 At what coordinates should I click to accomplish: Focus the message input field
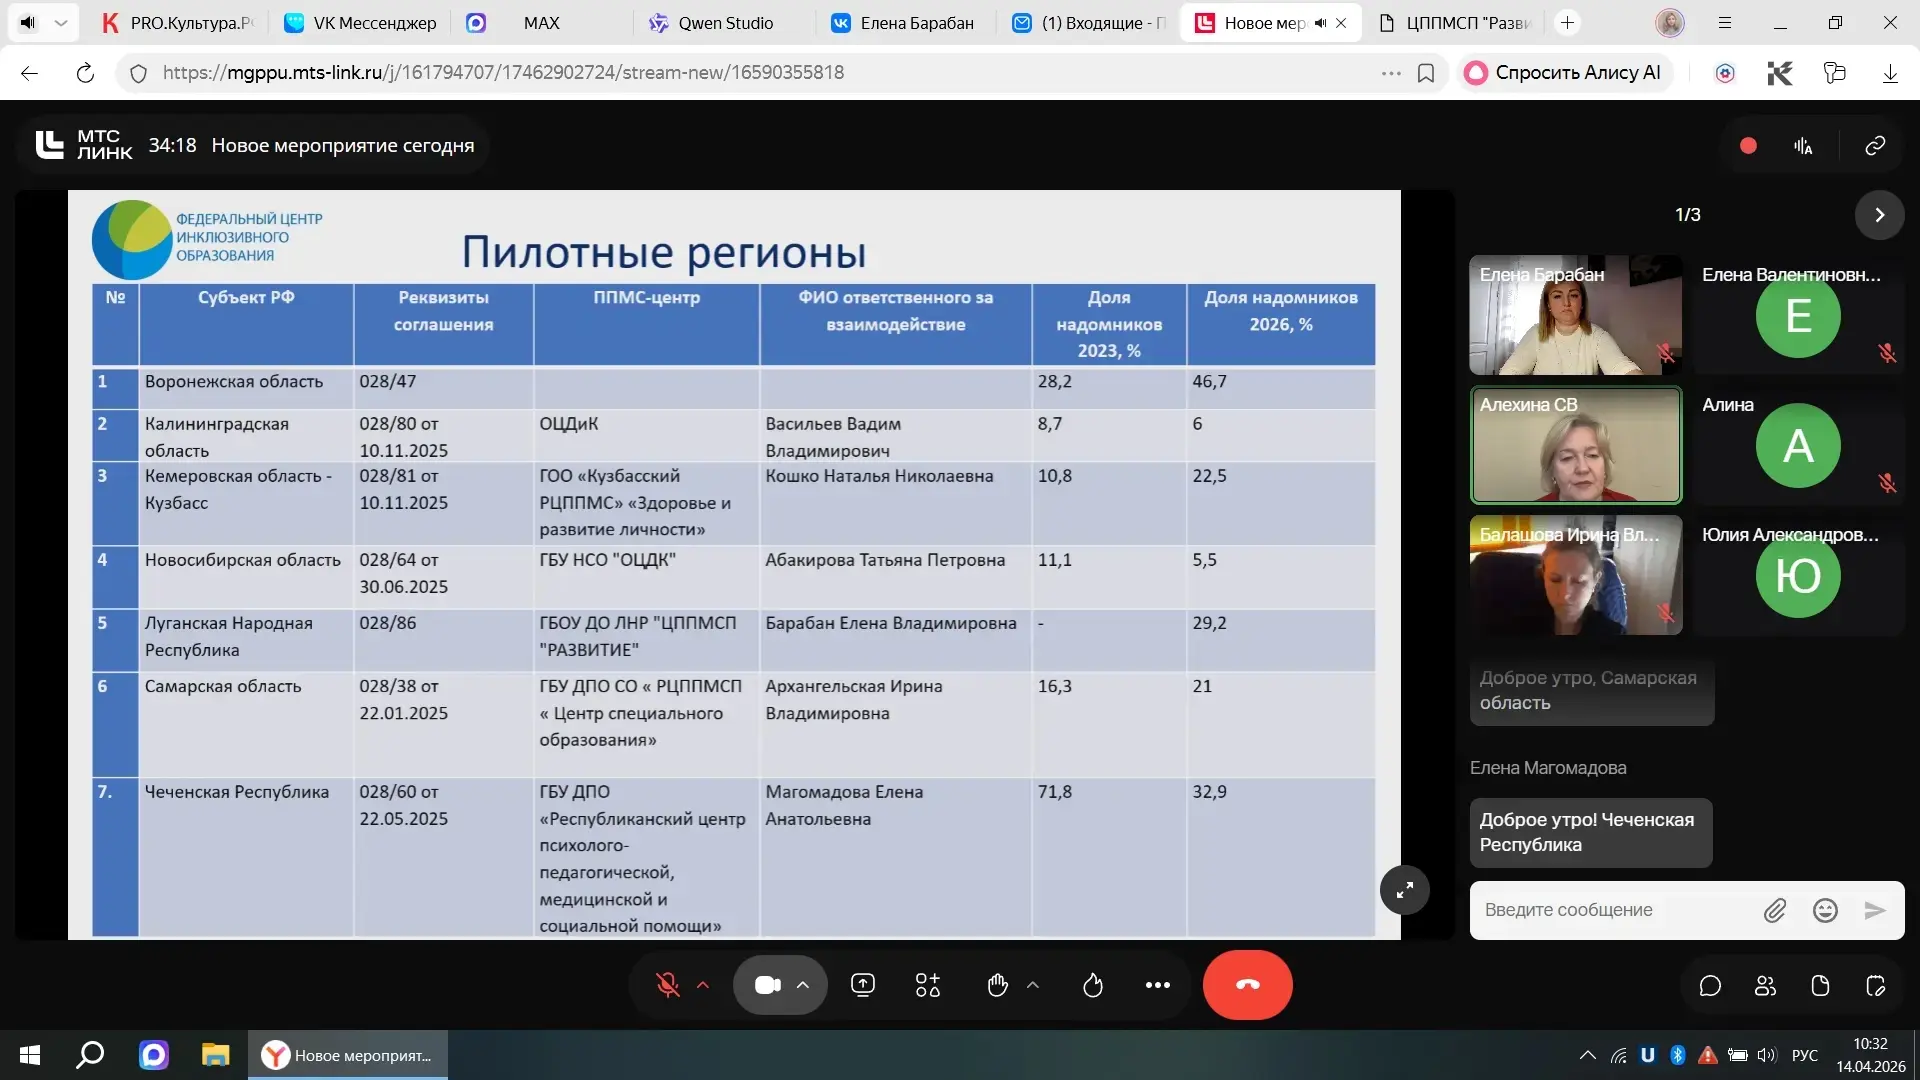tap(1615, 910)
